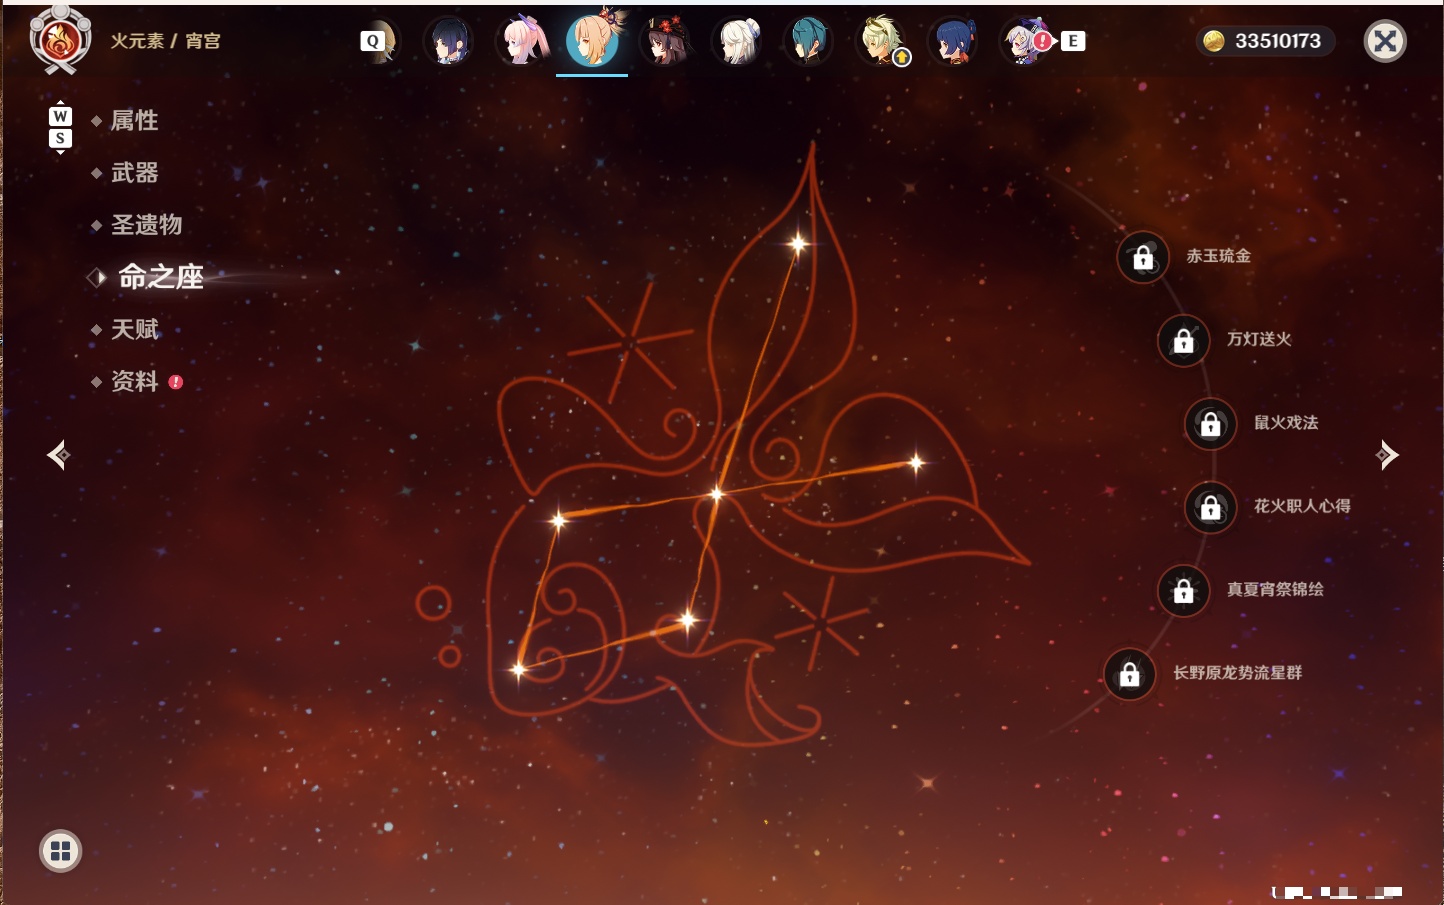
Task: Go to previous character with left arrow
Action: coord(58,455)
